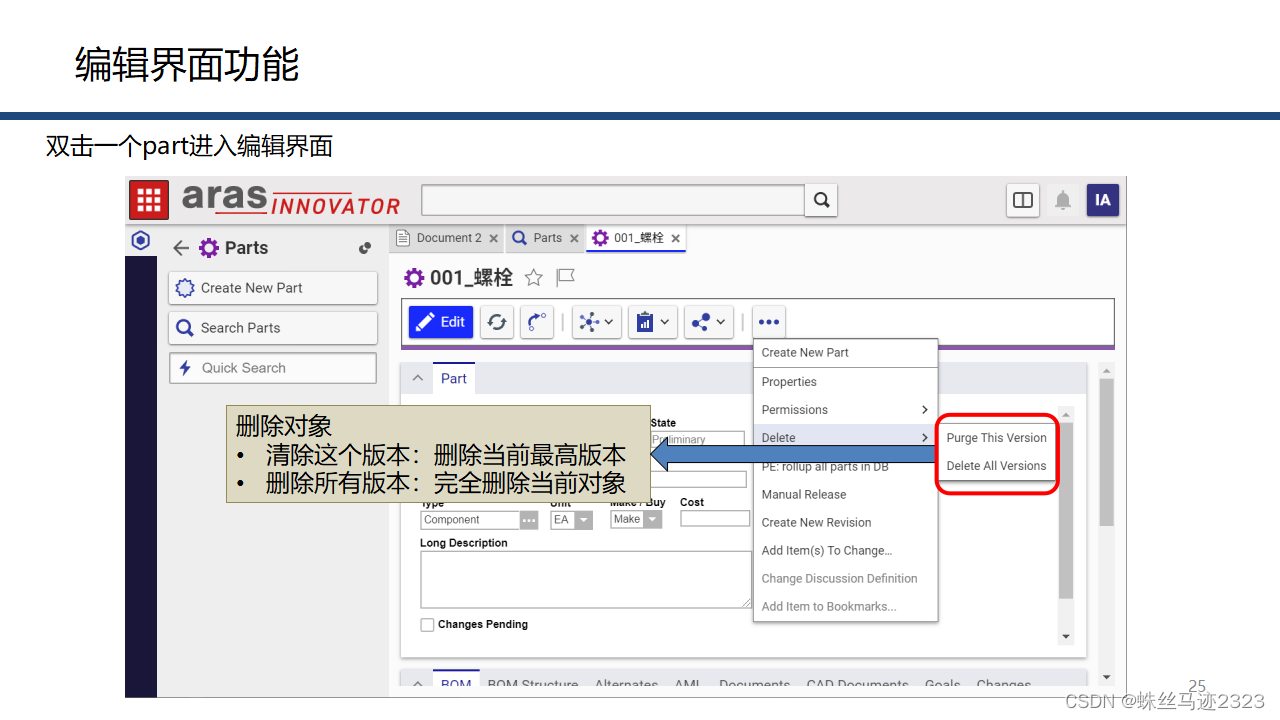Viewport: 1280px width, 720px height.
Task: Click the Create New Part button
Action: tap(272, 288)
